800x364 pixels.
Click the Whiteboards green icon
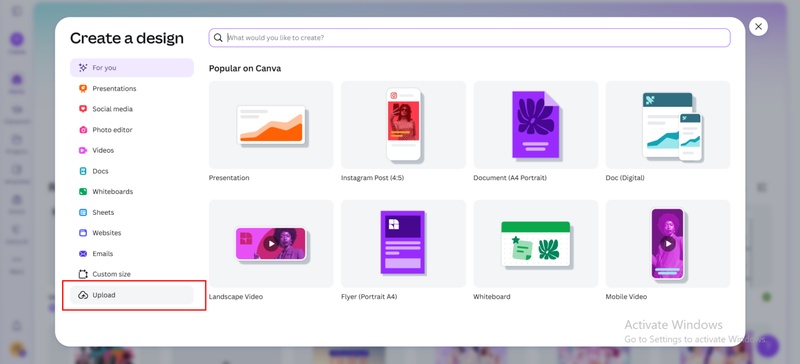pos(83,191)
